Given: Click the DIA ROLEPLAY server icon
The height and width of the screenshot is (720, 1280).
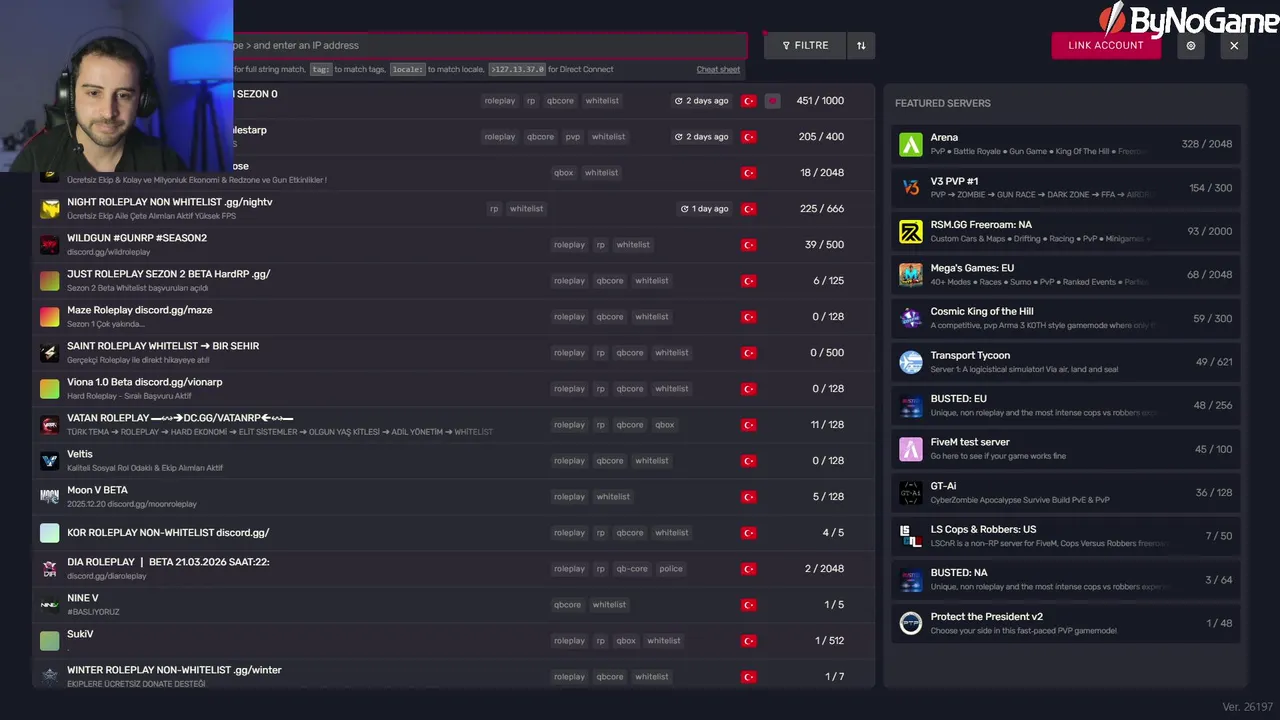Looking at the screenshot, I should coord(50,569).
